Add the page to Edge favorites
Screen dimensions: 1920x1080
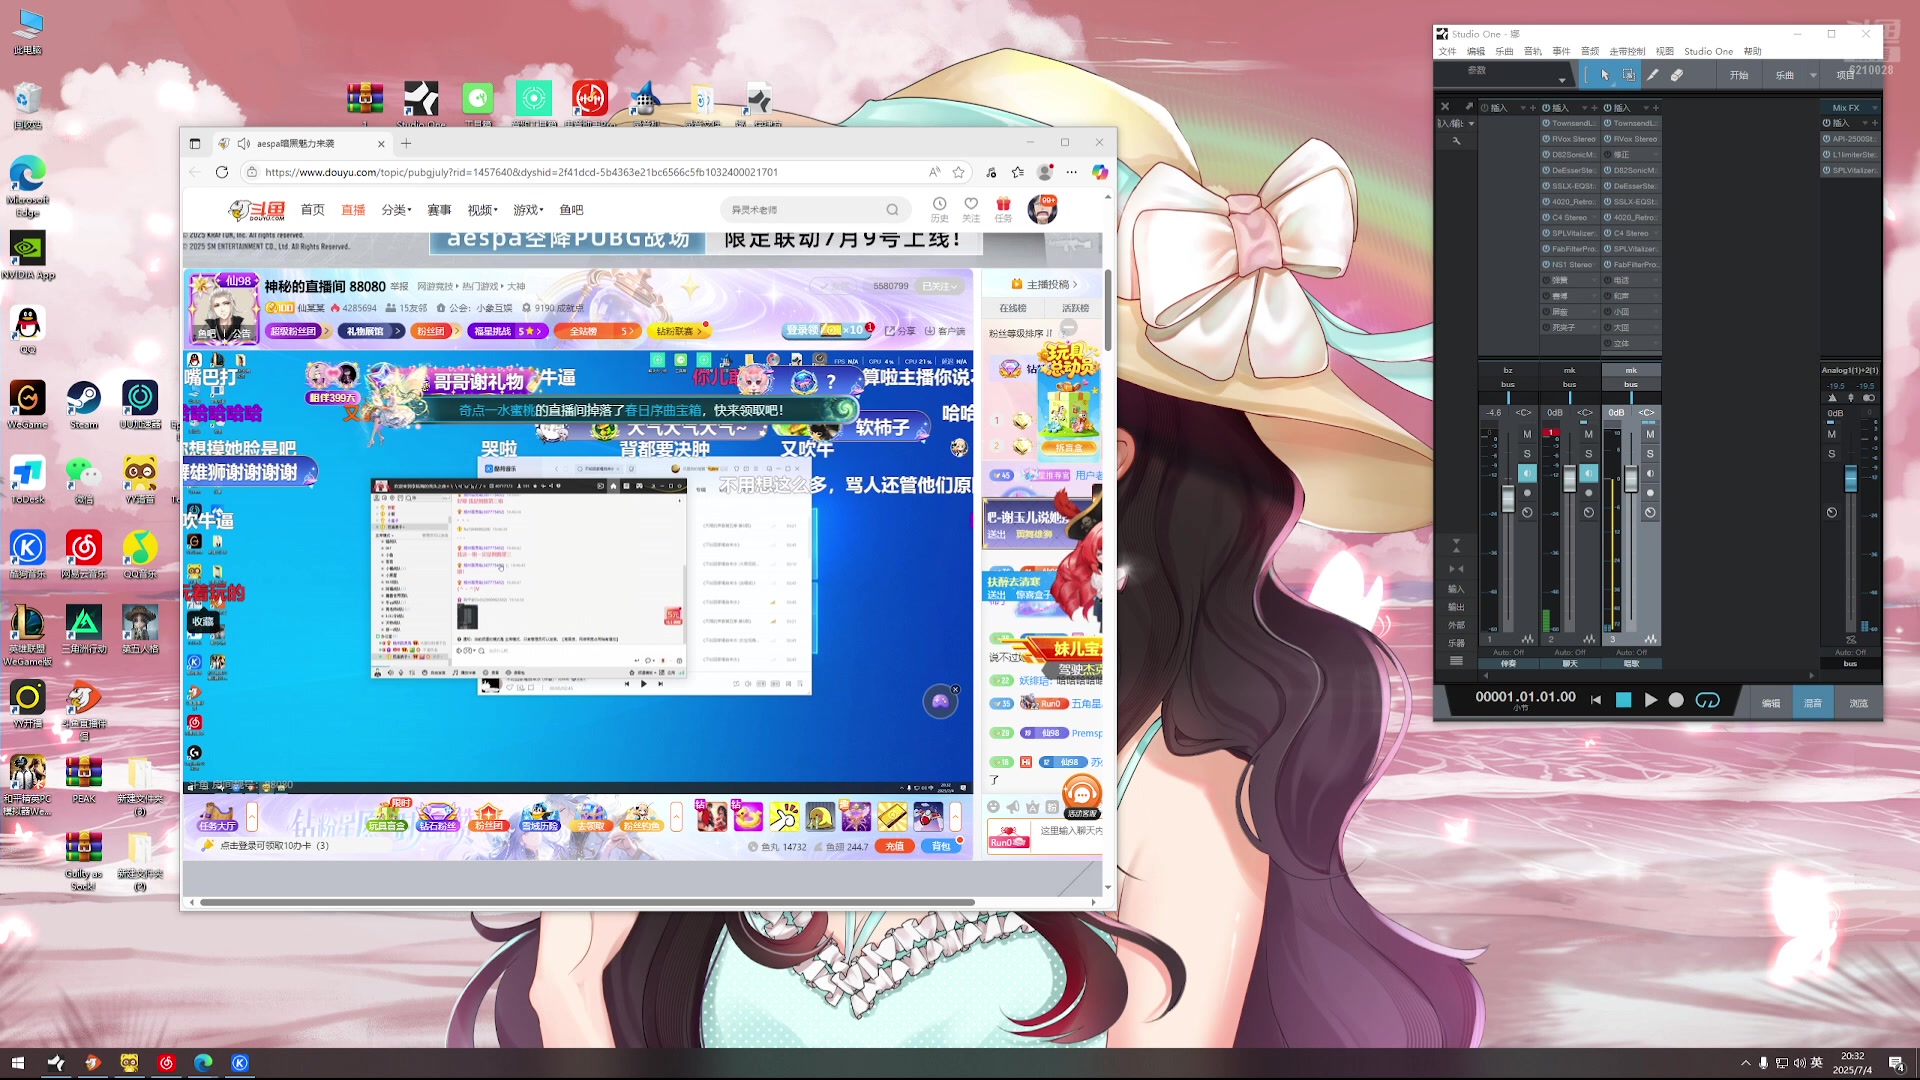pos(958,172)
